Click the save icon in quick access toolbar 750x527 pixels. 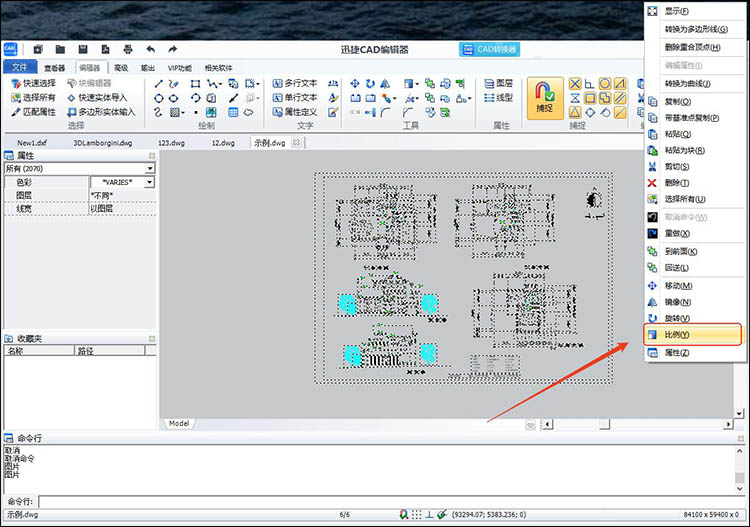[x=83, y=49]
